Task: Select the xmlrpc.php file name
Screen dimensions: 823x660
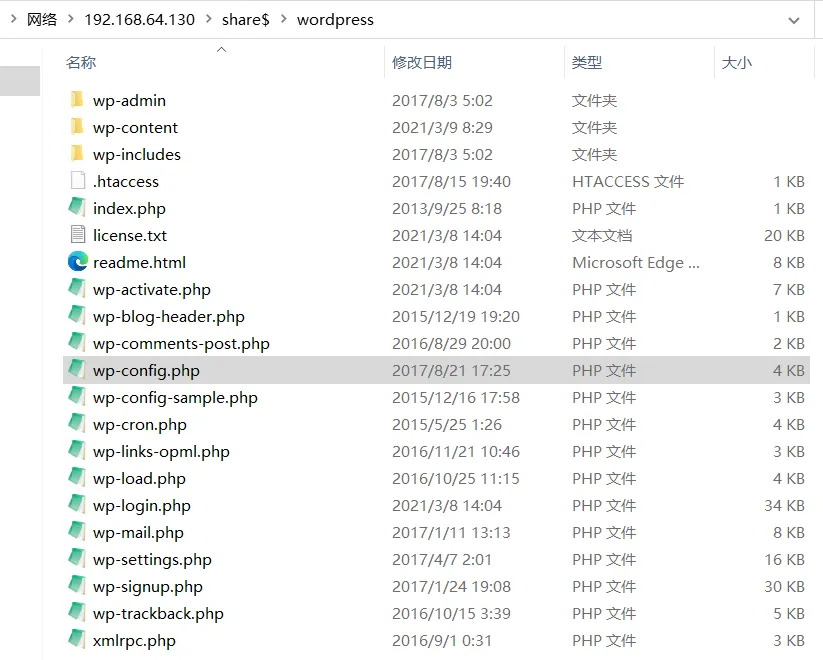Action: 134,641
